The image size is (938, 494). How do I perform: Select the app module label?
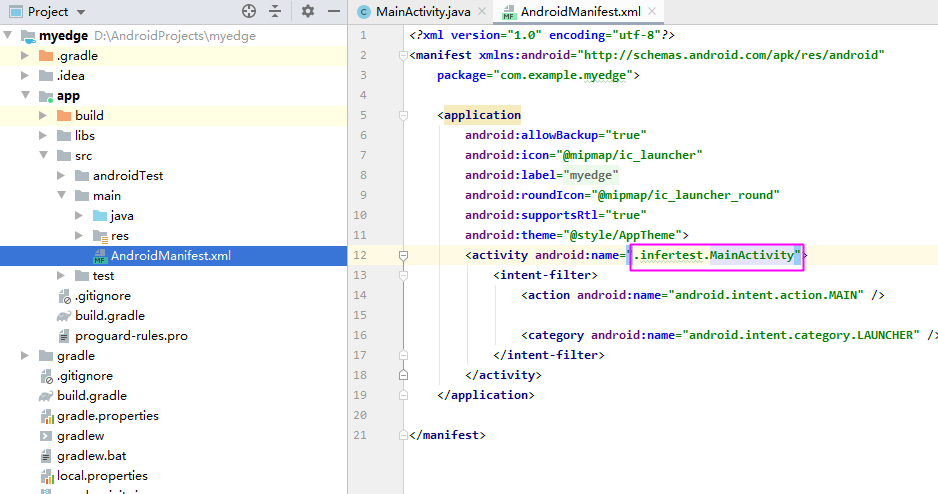tap(68, 96)
